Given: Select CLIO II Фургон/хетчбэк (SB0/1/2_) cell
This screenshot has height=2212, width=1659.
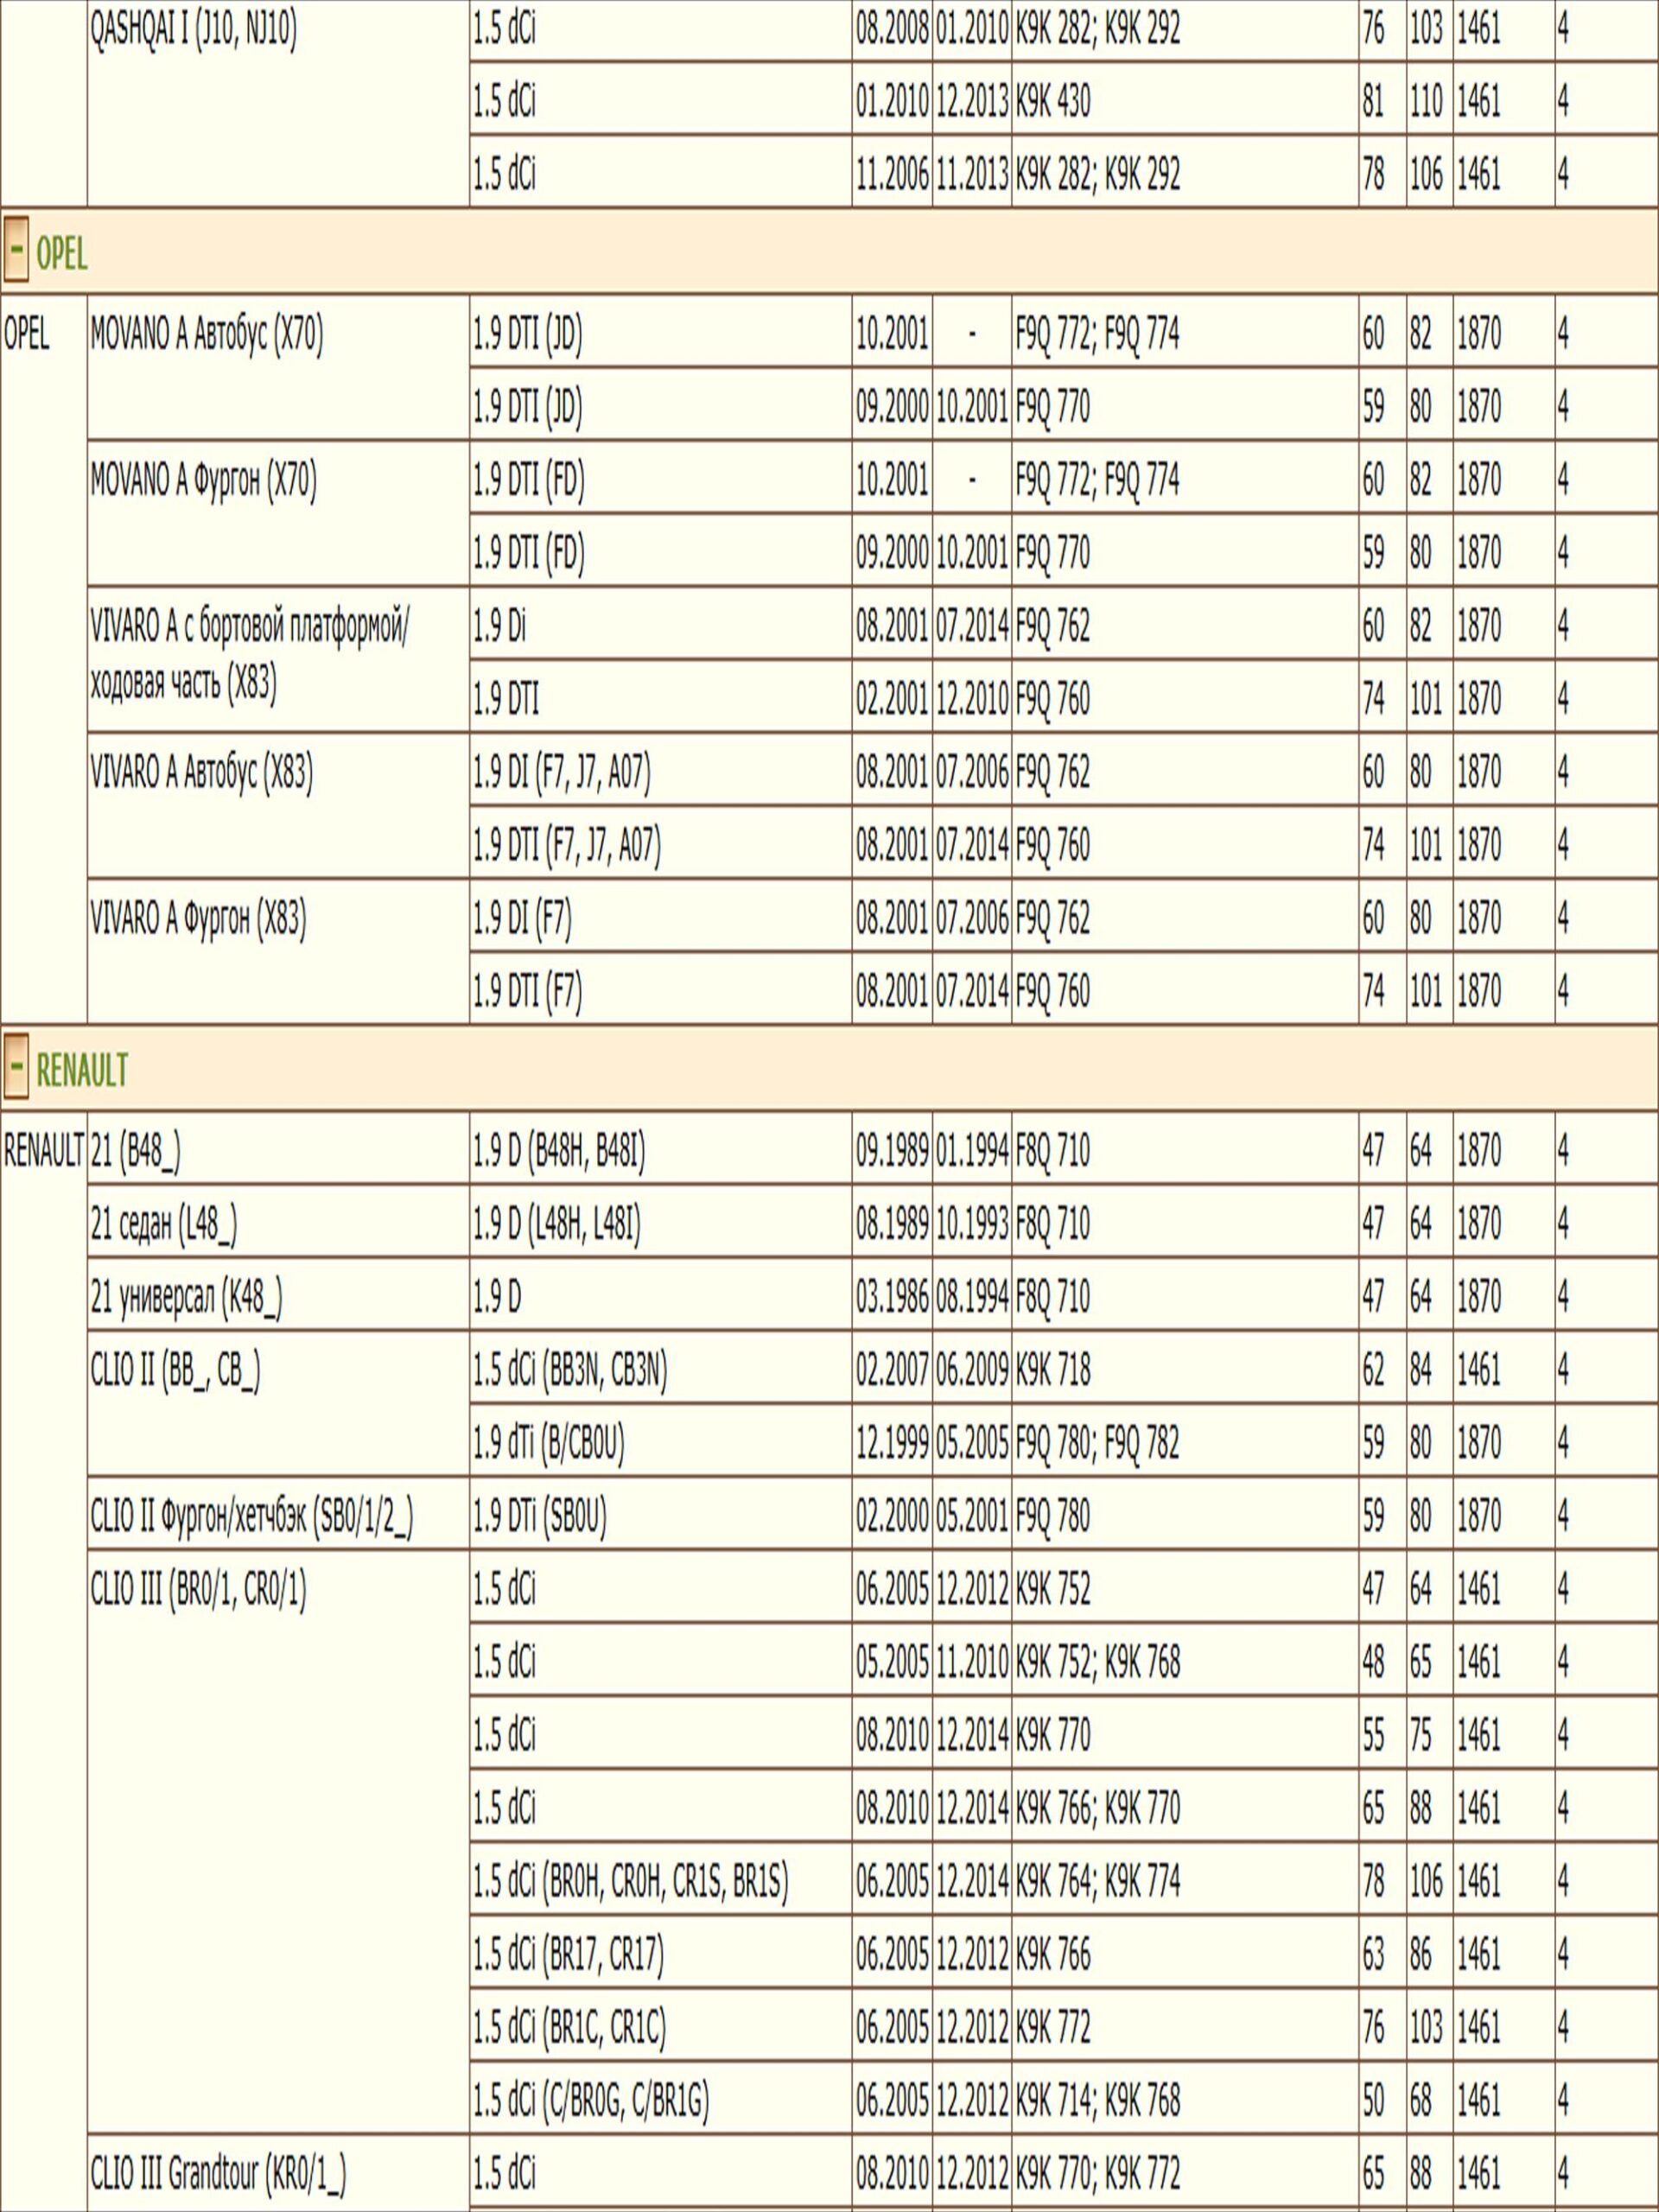Looking at the screenshot, I should click(252, 1516).
